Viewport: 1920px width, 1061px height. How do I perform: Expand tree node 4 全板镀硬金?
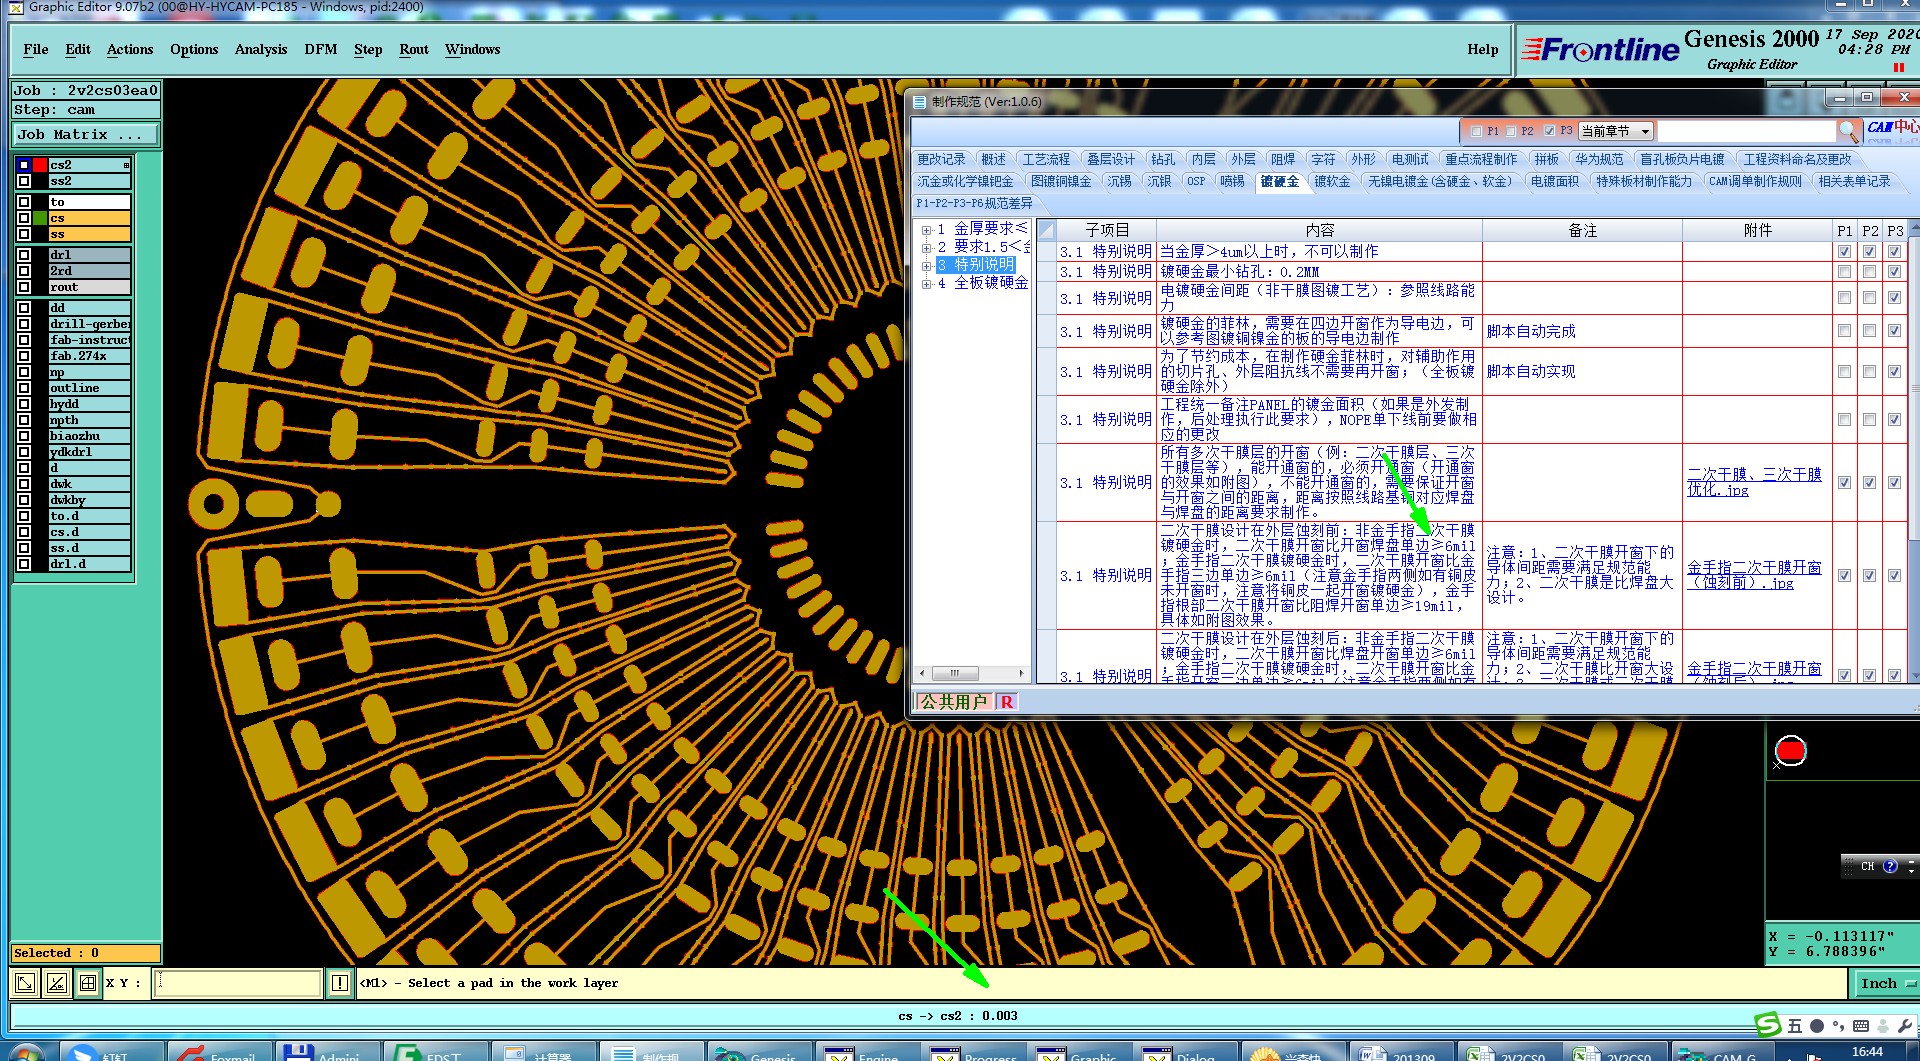coord(926,284)
